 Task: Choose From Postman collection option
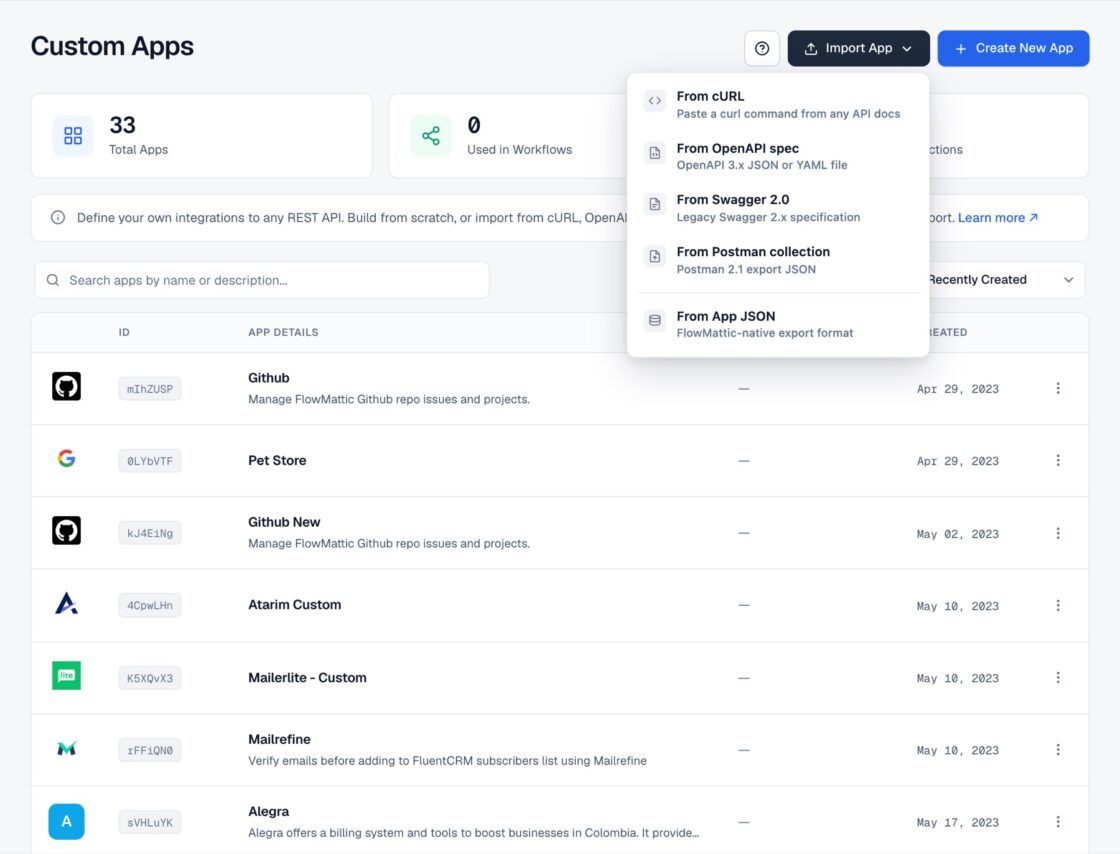(778, 260)
